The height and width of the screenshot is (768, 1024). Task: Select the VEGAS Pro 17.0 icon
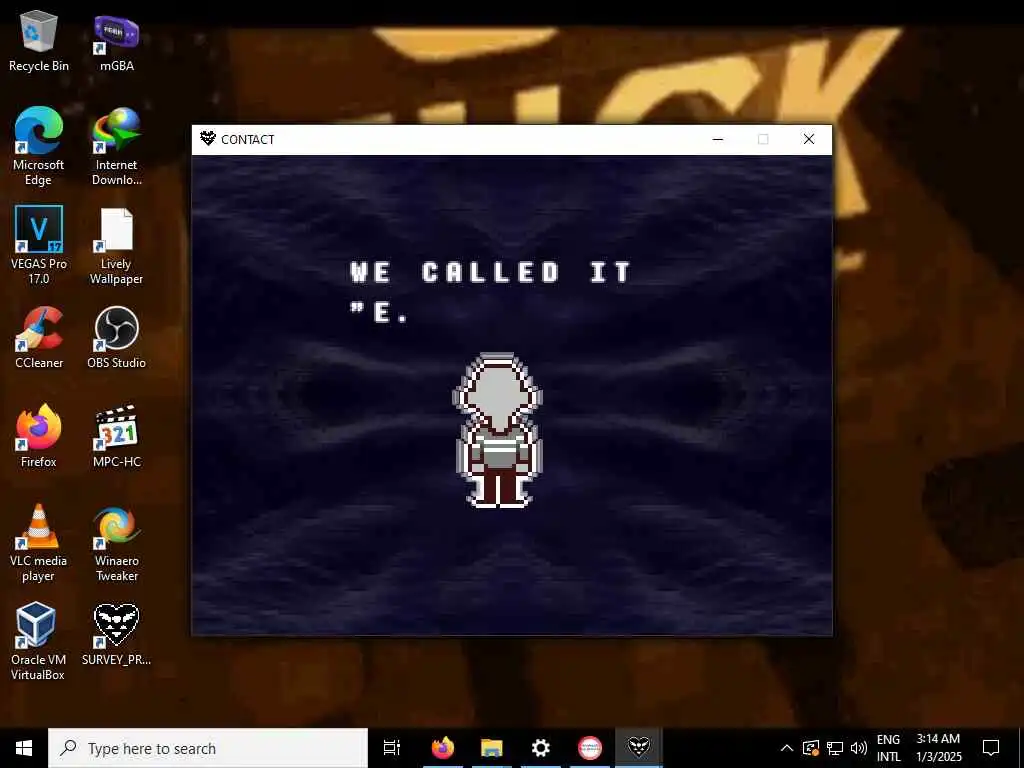click(39, 245)
